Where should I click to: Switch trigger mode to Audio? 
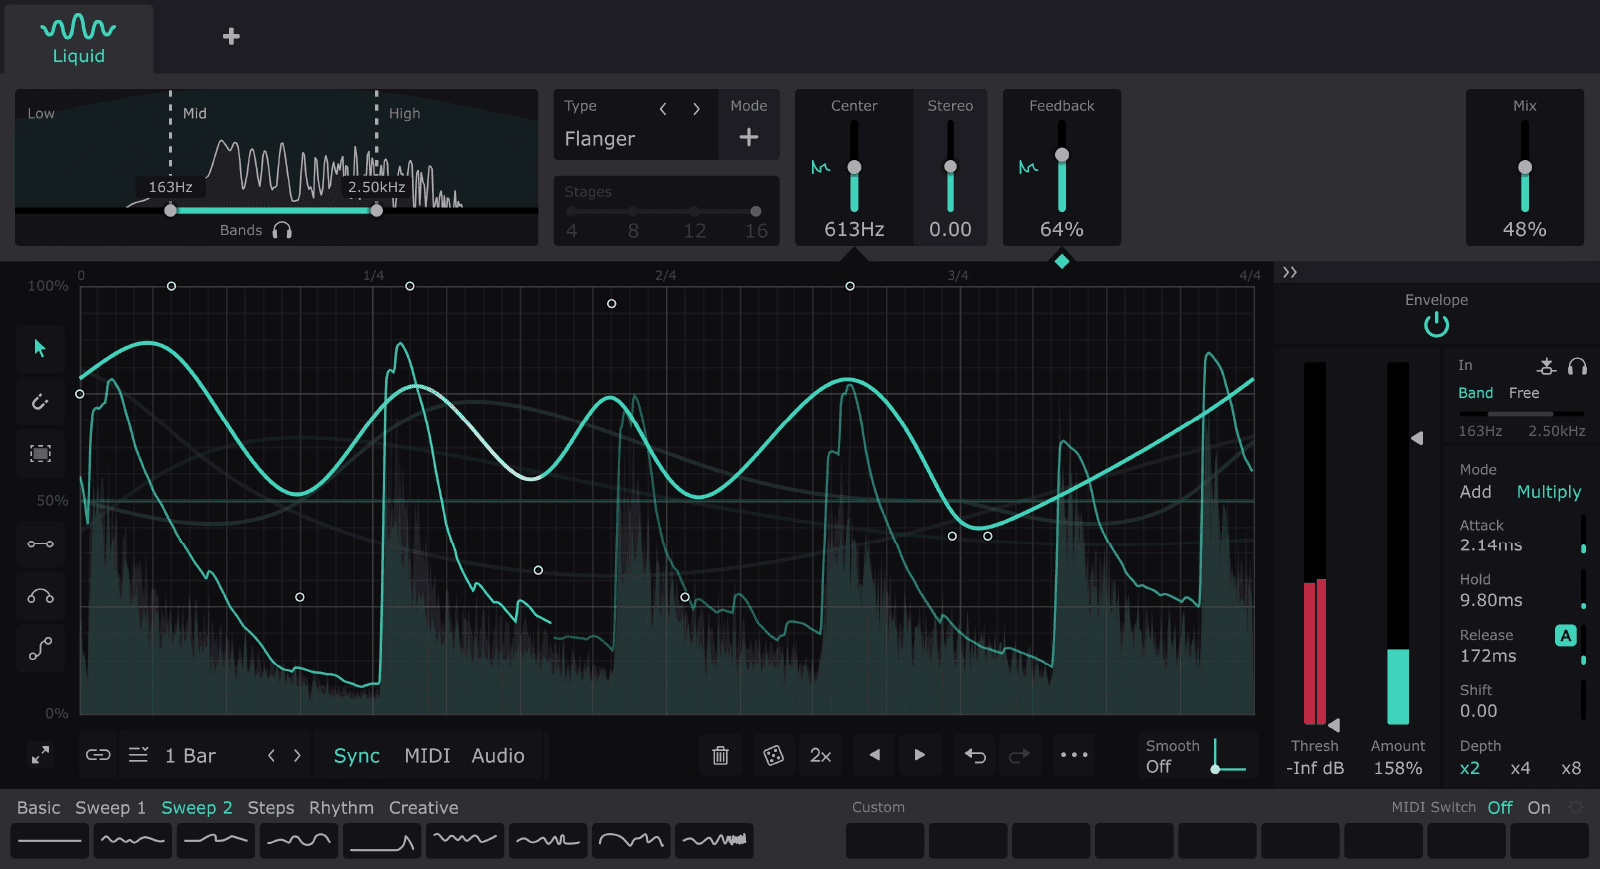(x=498, y=756)
